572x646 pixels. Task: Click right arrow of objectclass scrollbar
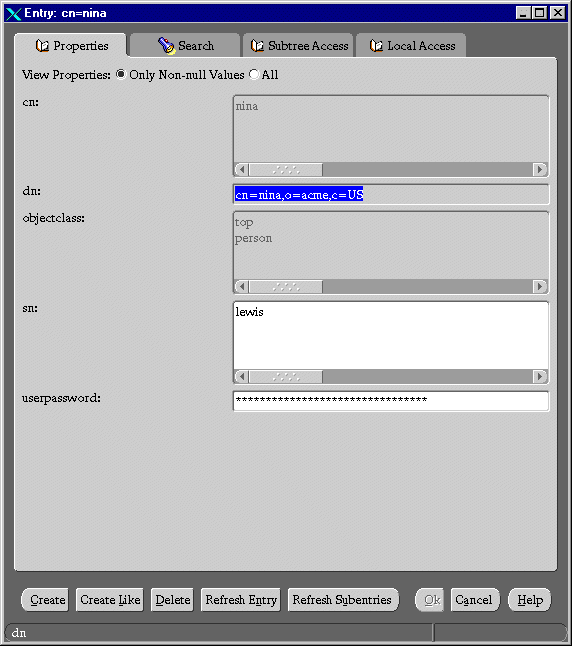(539, 286)
